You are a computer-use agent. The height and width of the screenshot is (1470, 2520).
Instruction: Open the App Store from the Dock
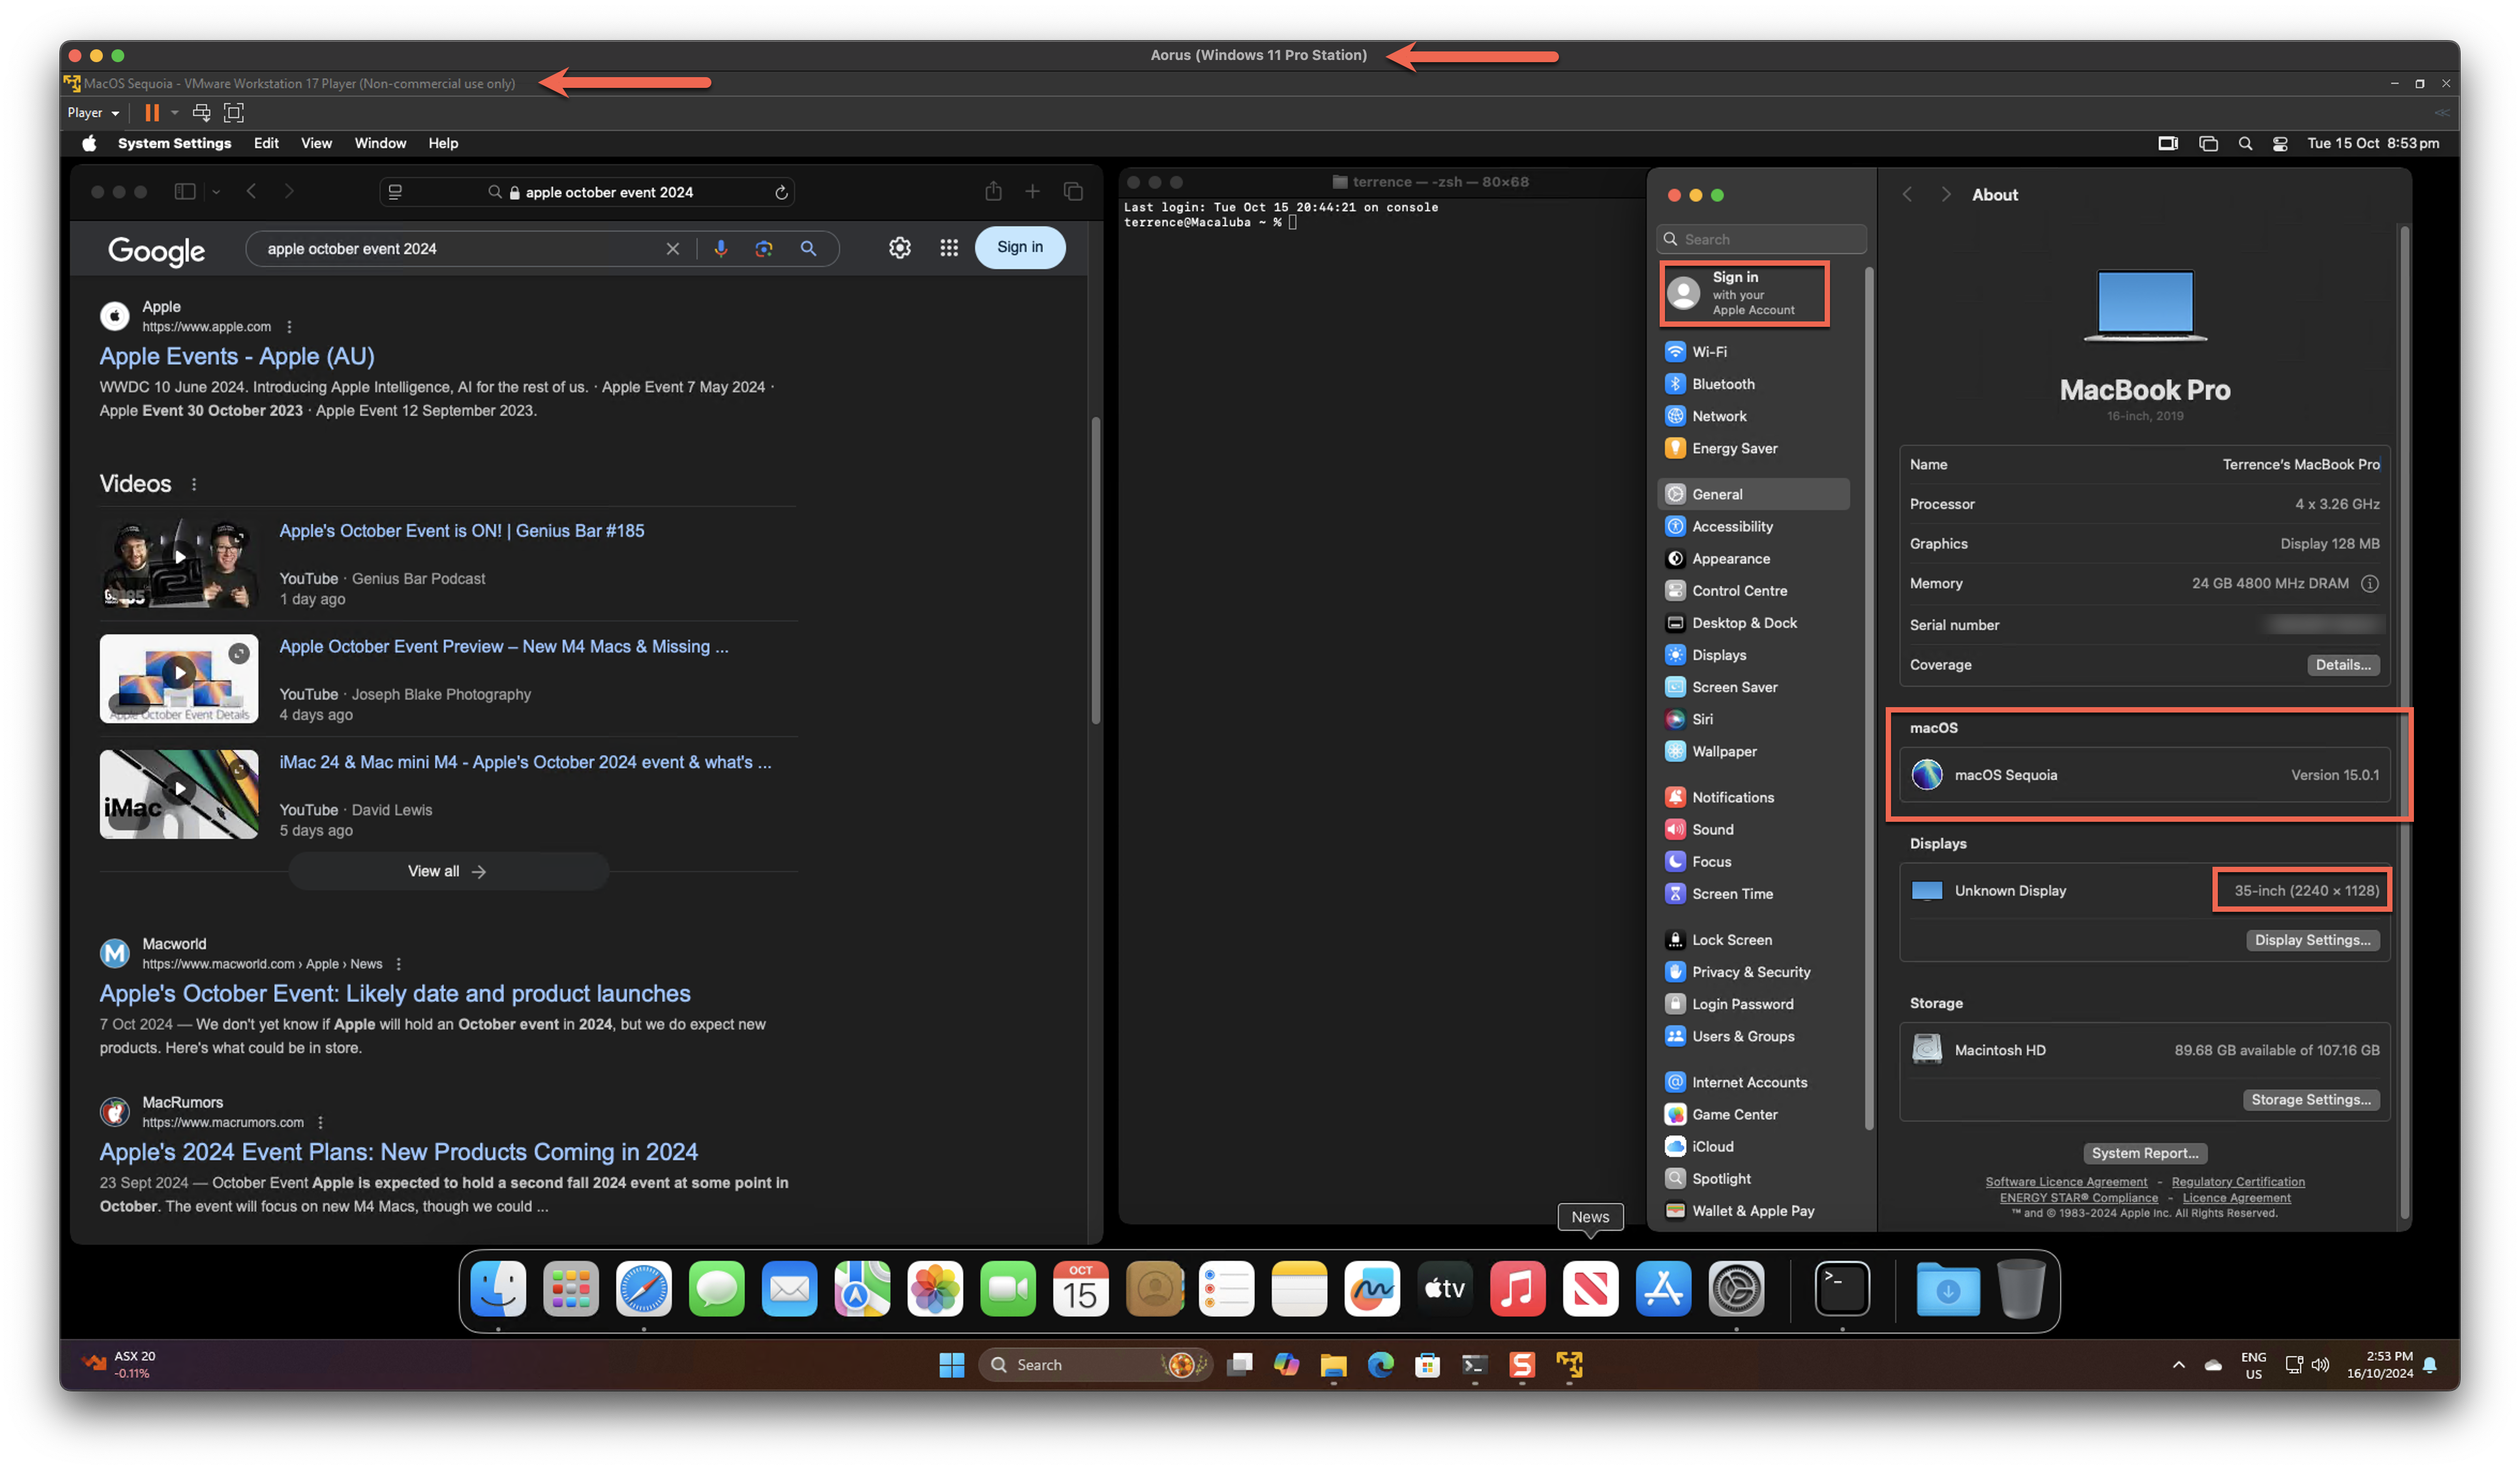(1663, 1289)
